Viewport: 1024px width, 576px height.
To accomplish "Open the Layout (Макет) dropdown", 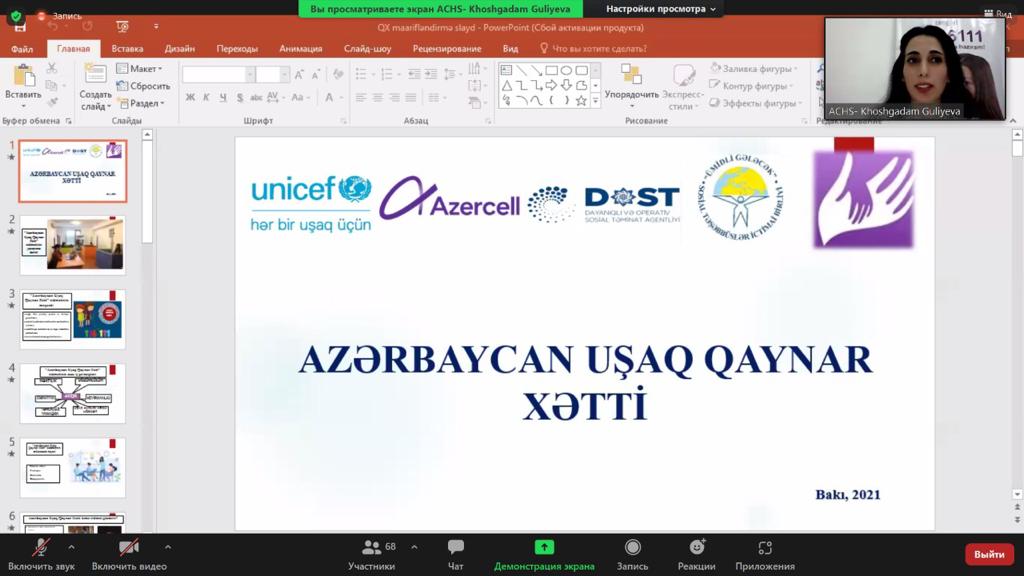I will [x=139, y=69].
